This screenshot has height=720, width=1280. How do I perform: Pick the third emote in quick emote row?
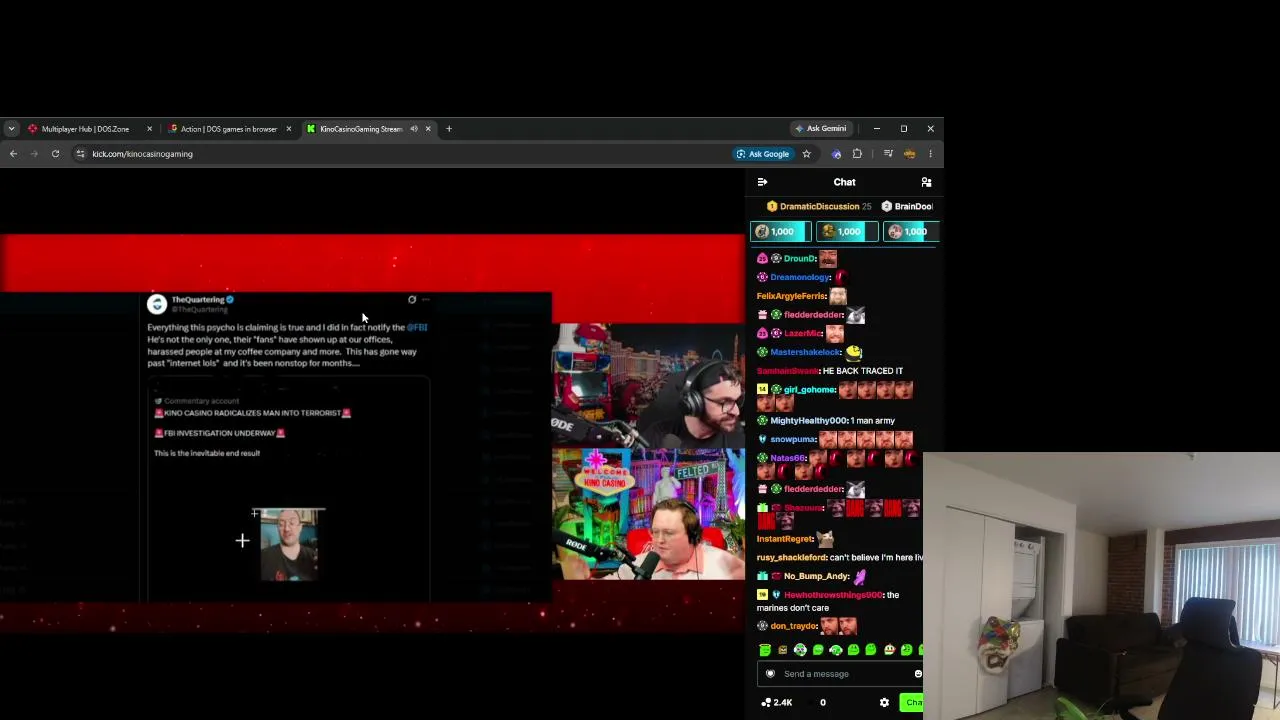800,650
